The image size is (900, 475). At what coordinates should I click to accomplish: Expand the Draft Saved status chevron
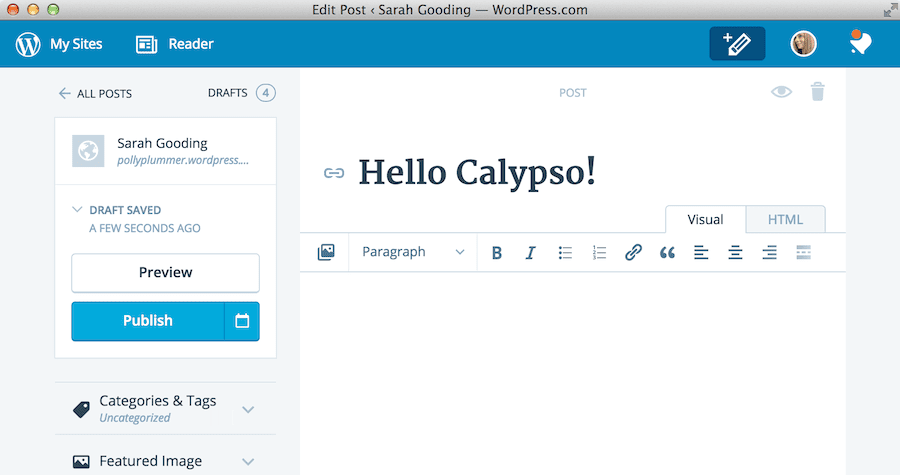click(77, 209)
